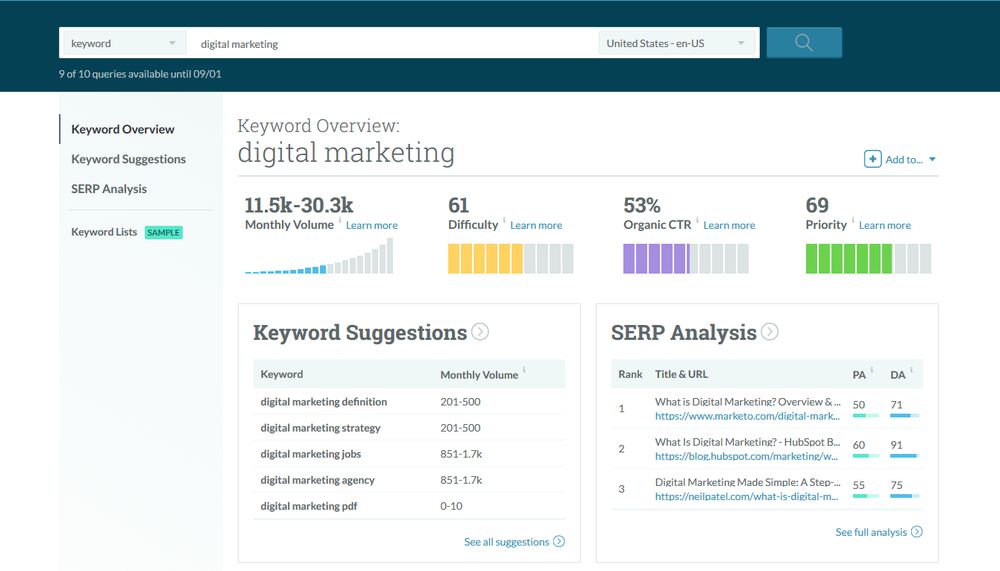Click the See all suggestions link
The width and height of the screenshot is (1000, 571).
point(506,542)
